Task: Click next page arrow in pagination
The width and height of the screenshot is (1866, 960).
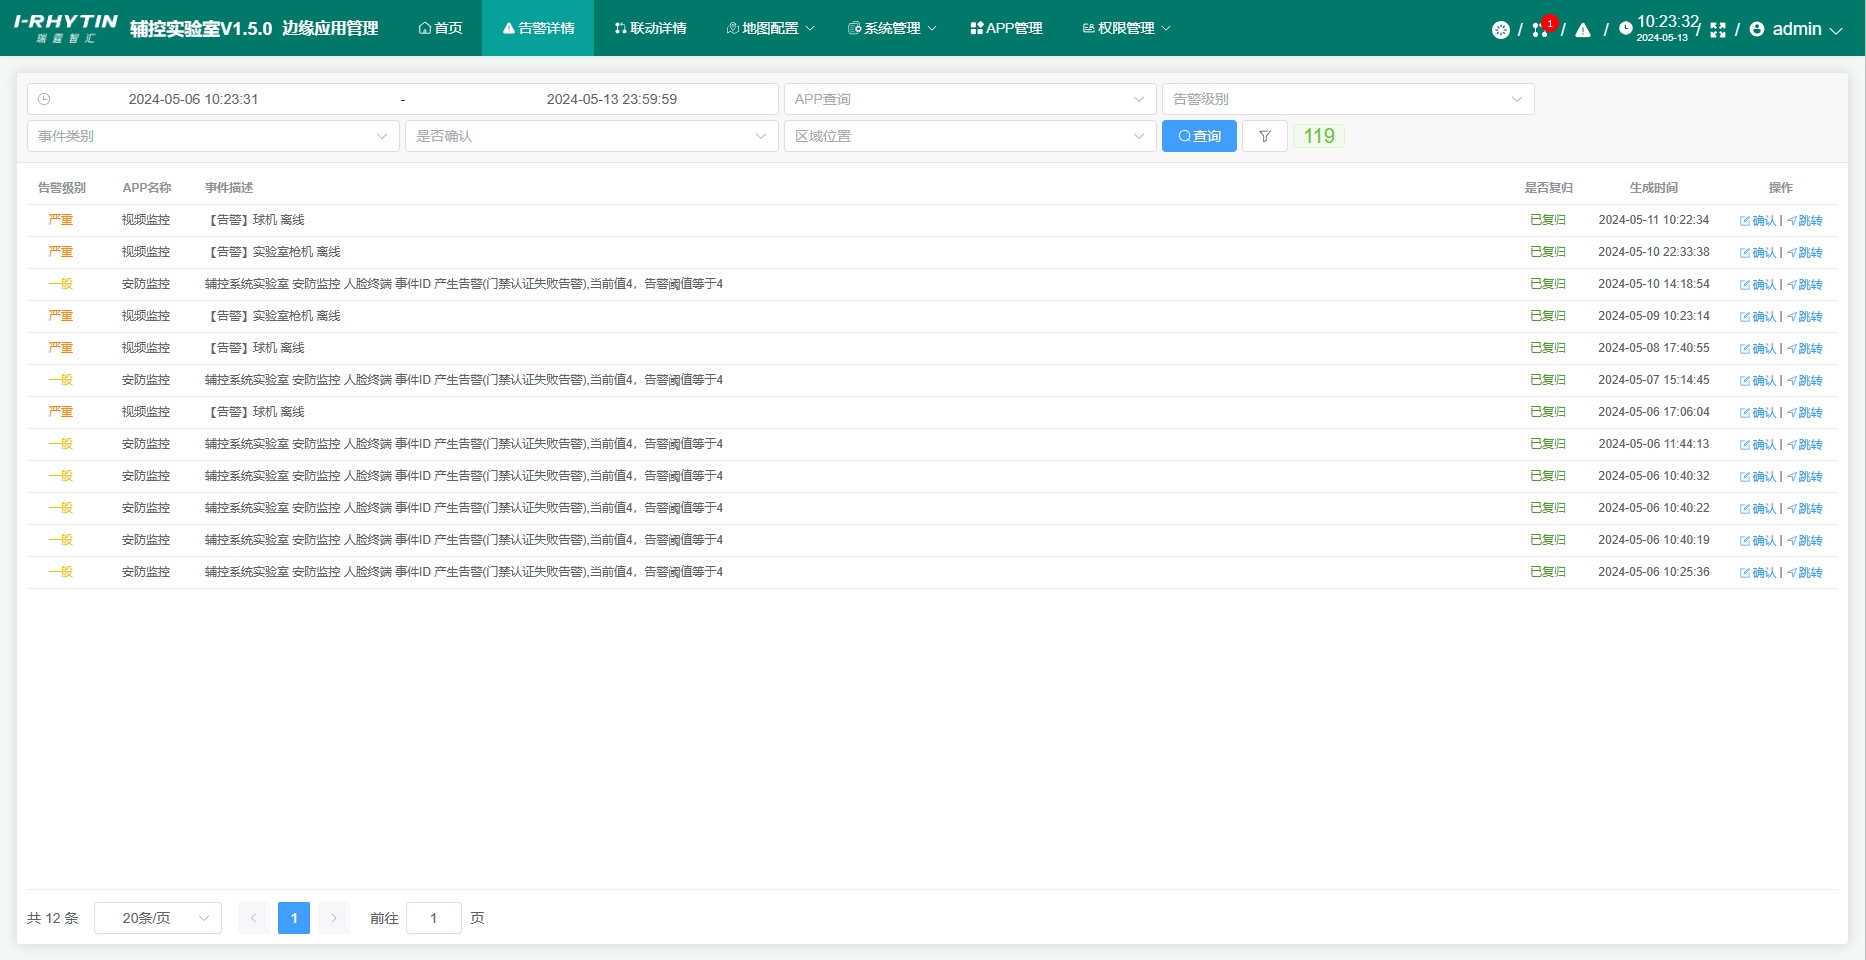Action: pos(334,918)
